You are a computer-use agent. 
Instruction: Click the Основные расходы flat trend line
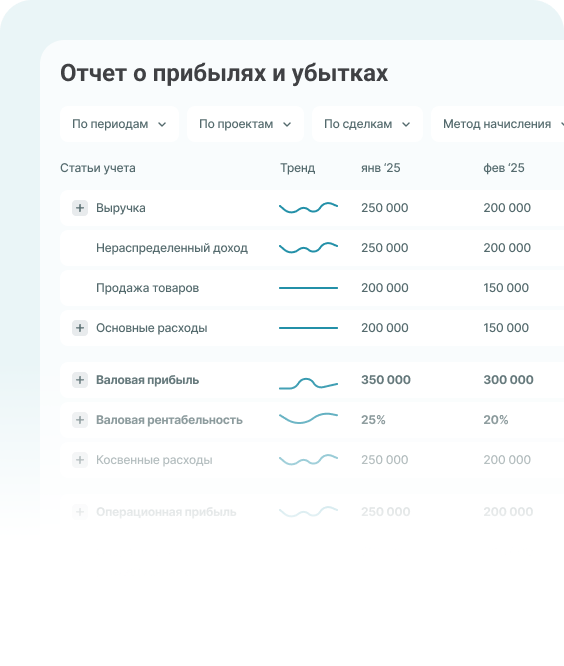click(308, 328)
